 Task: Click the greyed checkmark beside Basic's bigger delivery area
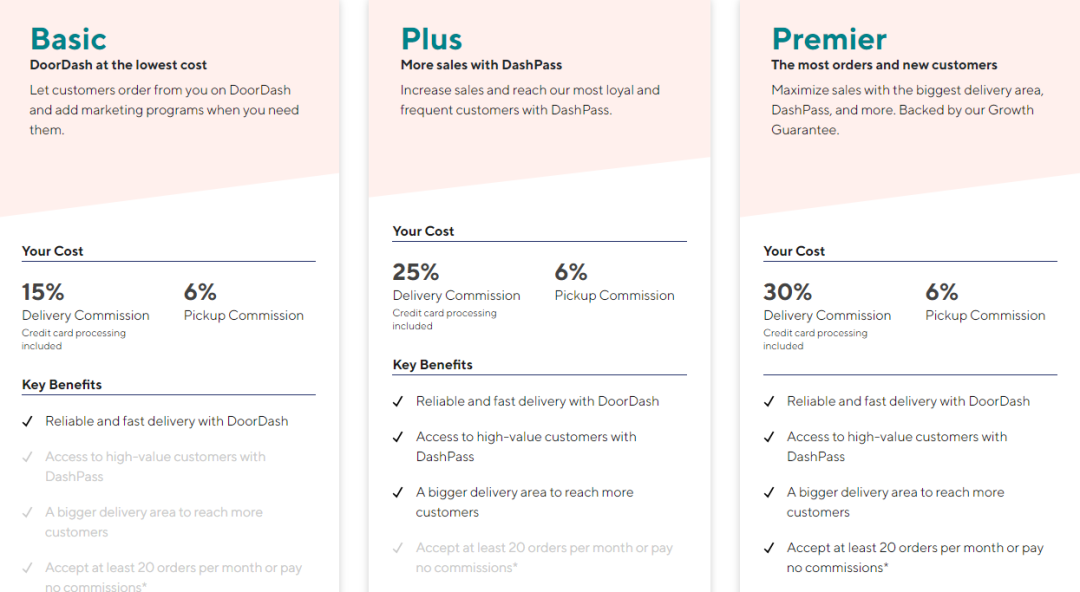point(28,513)
